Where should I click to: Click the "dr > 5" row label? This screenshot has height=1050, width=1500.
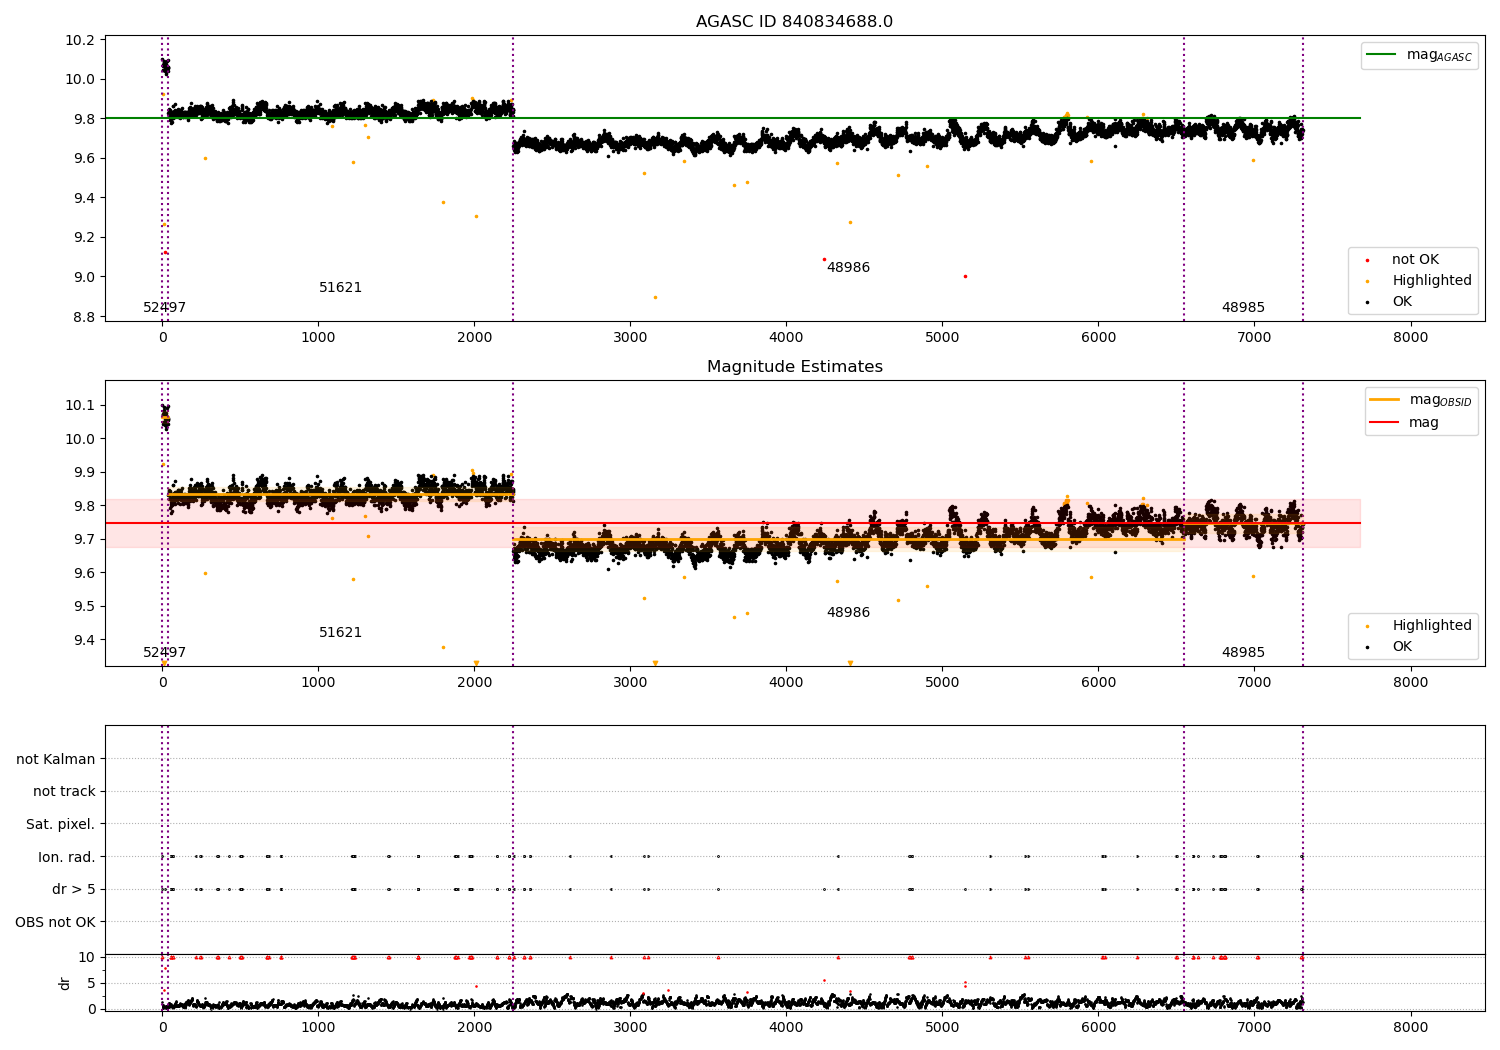(x=74, y=890)
